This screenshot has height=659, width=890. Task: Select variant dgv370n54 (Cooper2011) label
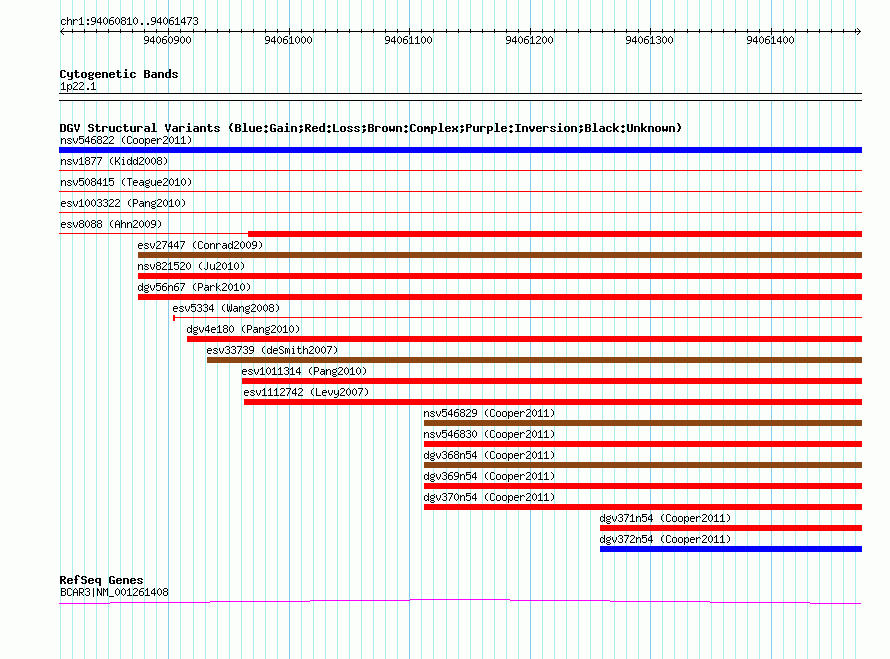click(x=489, y=497)
